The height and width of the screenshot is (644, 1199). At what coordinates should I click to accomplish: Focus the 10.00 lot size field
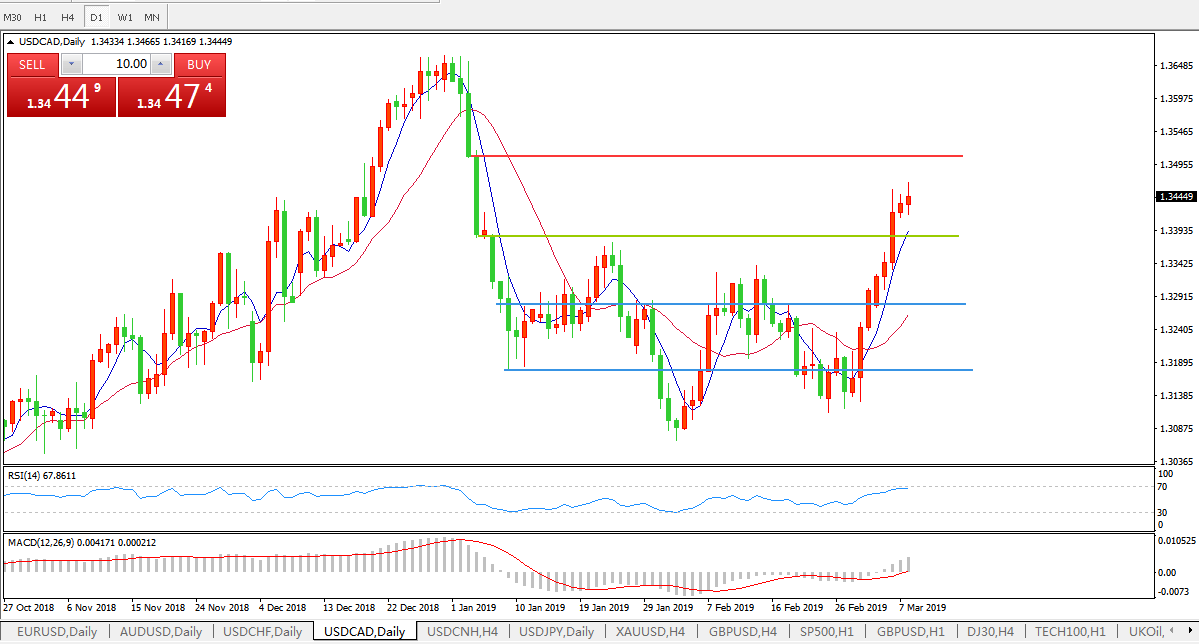pyautogui.click(x=116, y=64)
